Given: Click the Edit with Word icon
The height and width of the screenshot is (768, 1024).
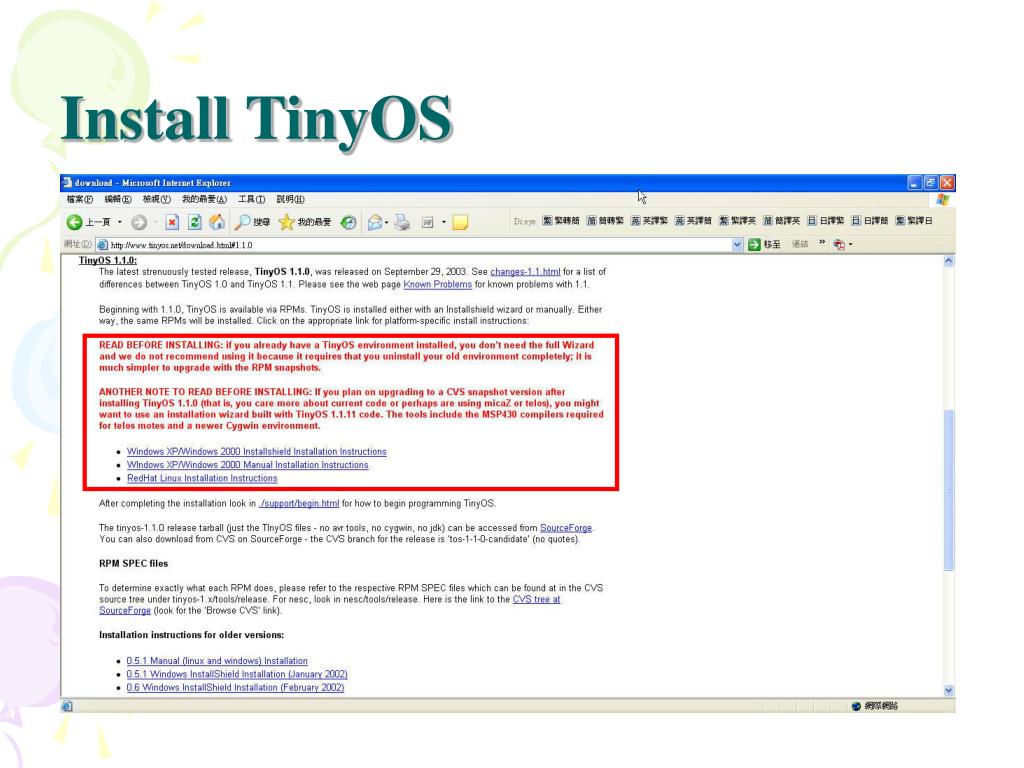Looking at the screenshot, I should click(x=428, y=222).
